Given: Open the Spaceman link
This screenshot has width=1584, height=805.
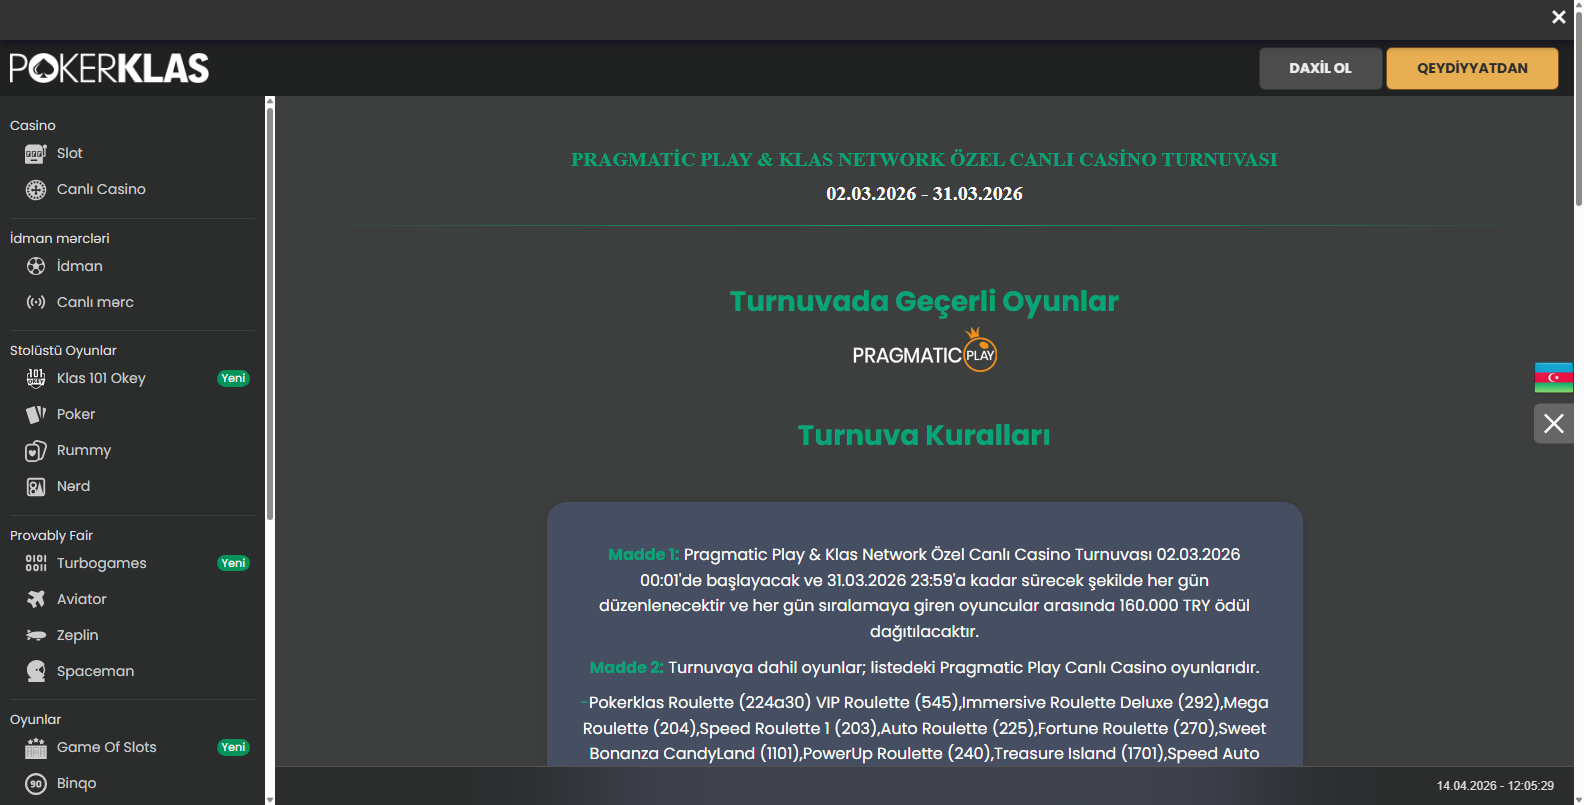Looking at the screenshot, I should pyautogui.click(x=95, y=671).
